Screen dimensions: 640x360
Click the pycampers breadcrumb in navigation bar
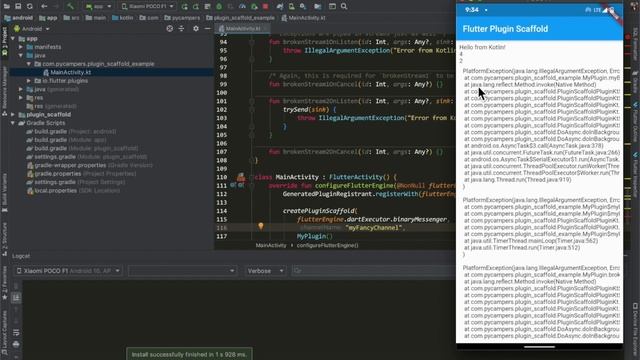pos(182,18)
